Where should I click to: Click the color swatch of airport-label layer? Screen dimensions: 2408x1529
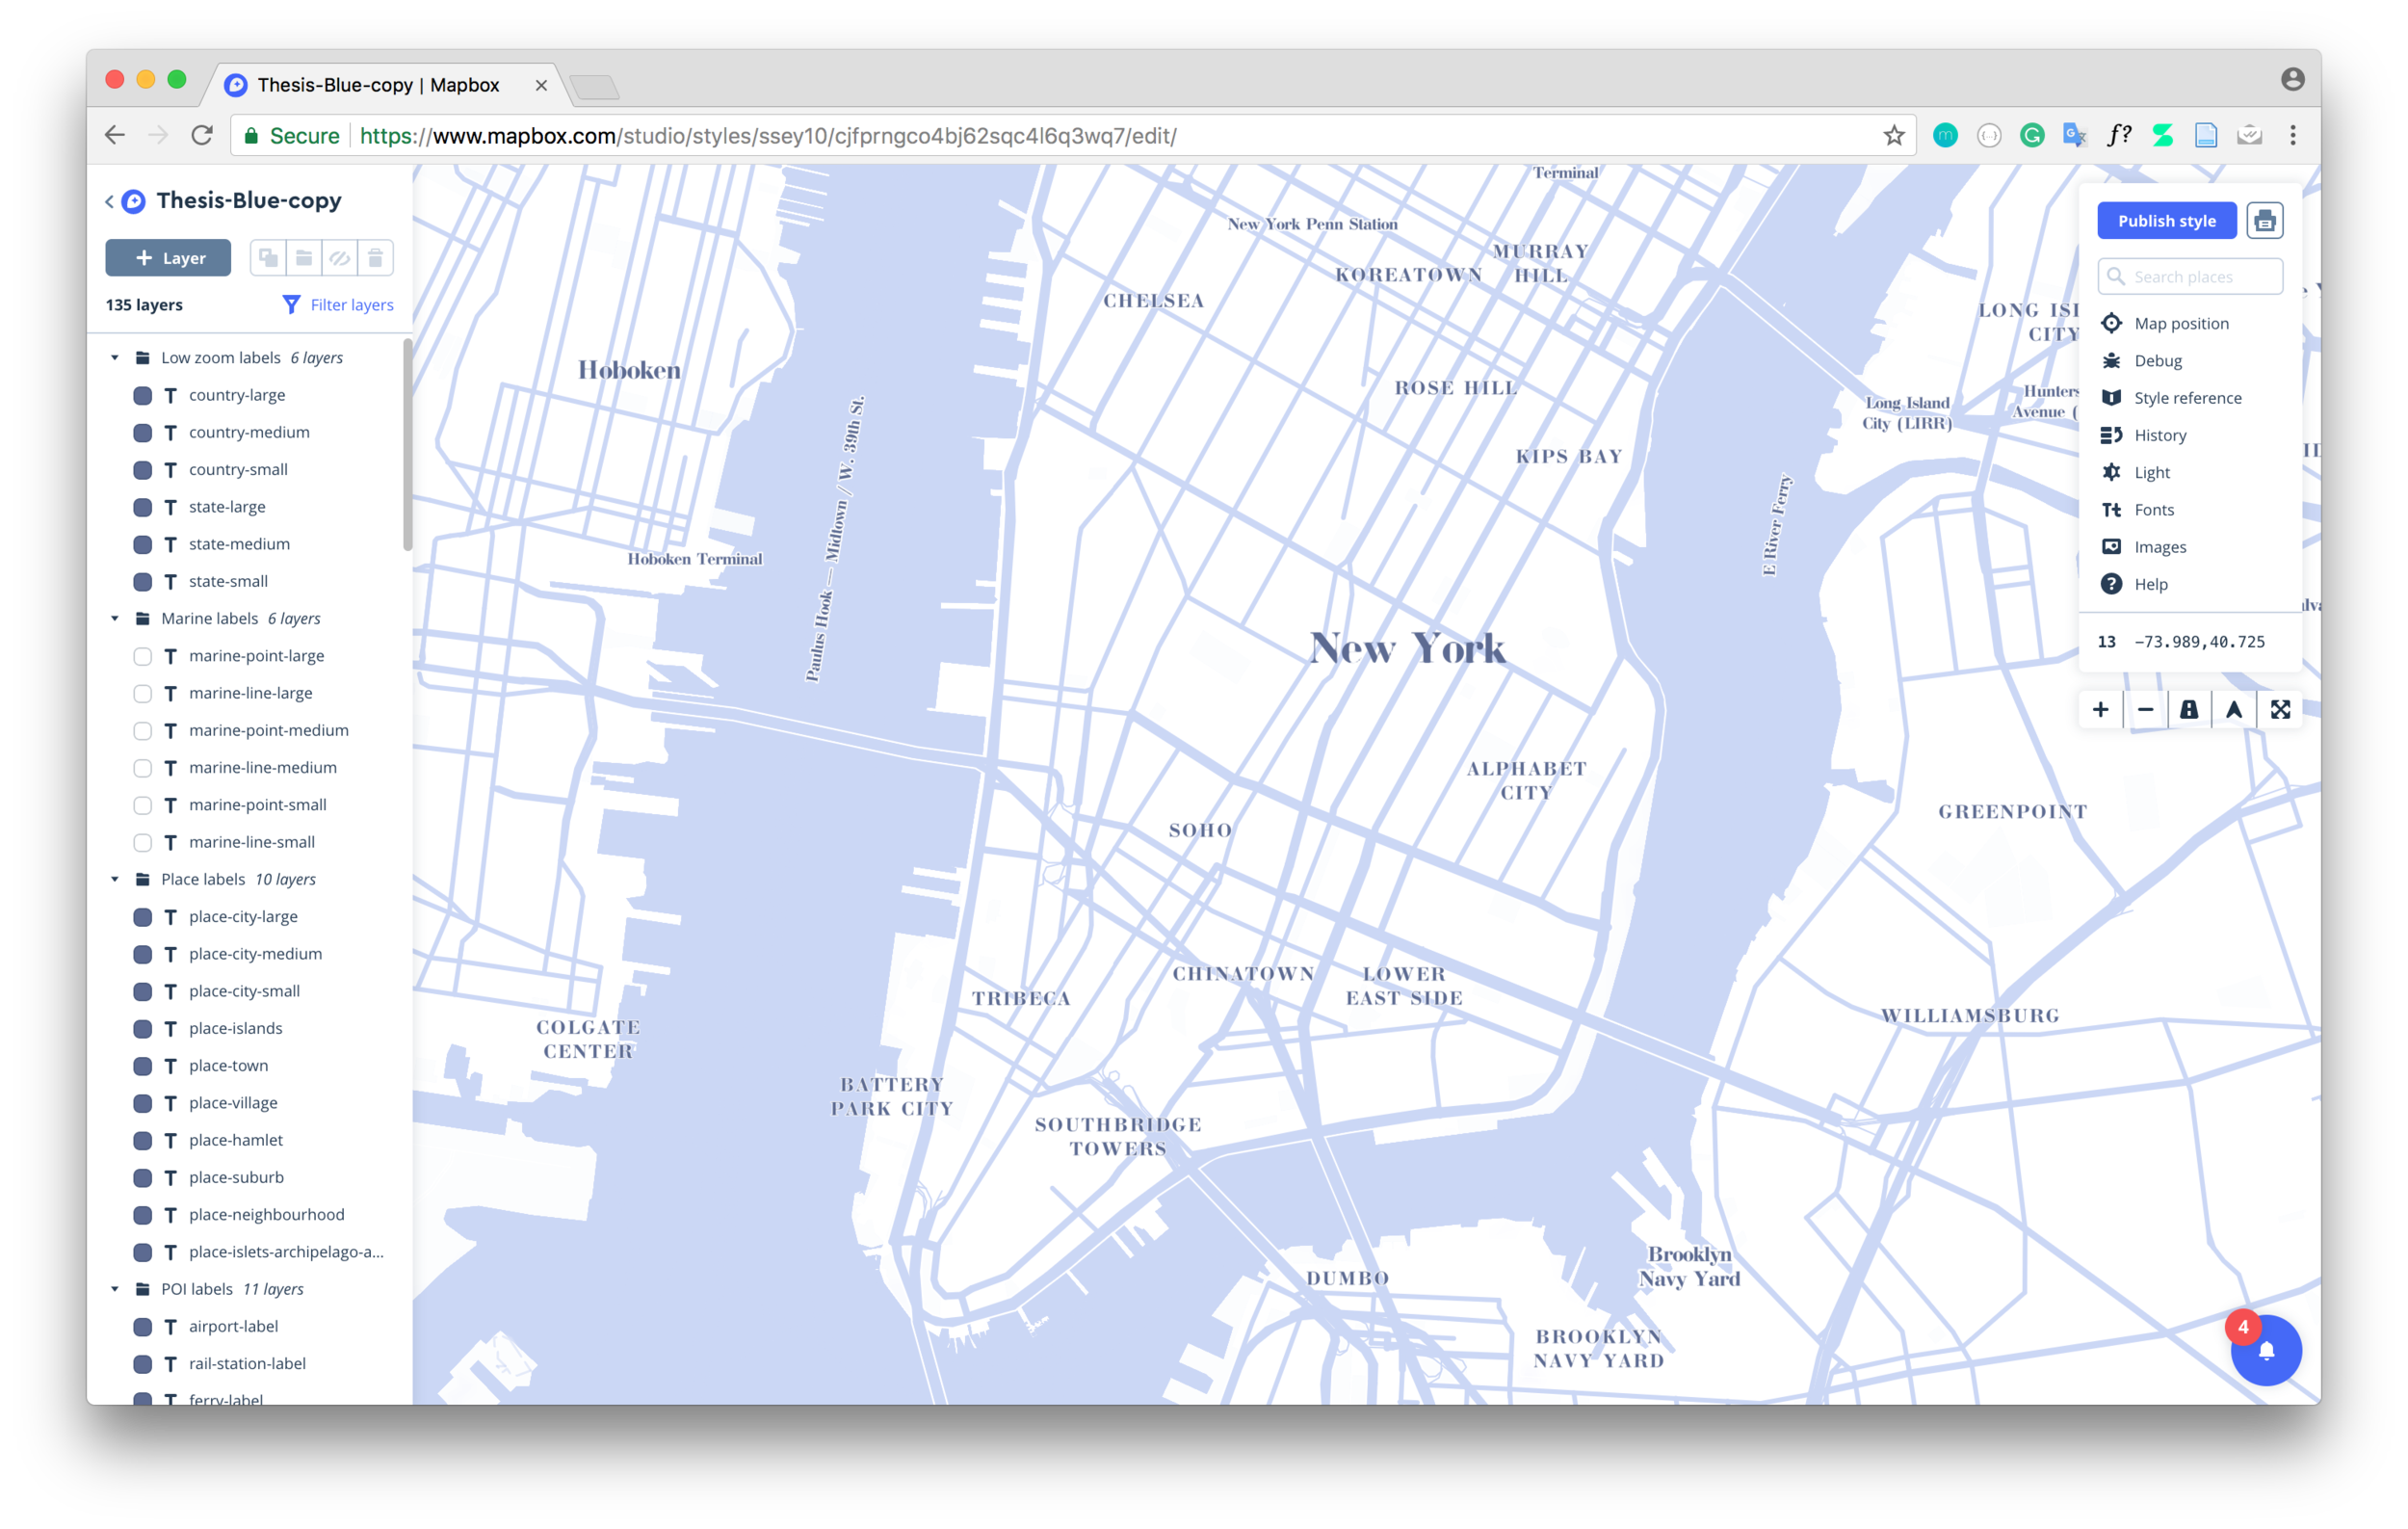coord(143,1327)
